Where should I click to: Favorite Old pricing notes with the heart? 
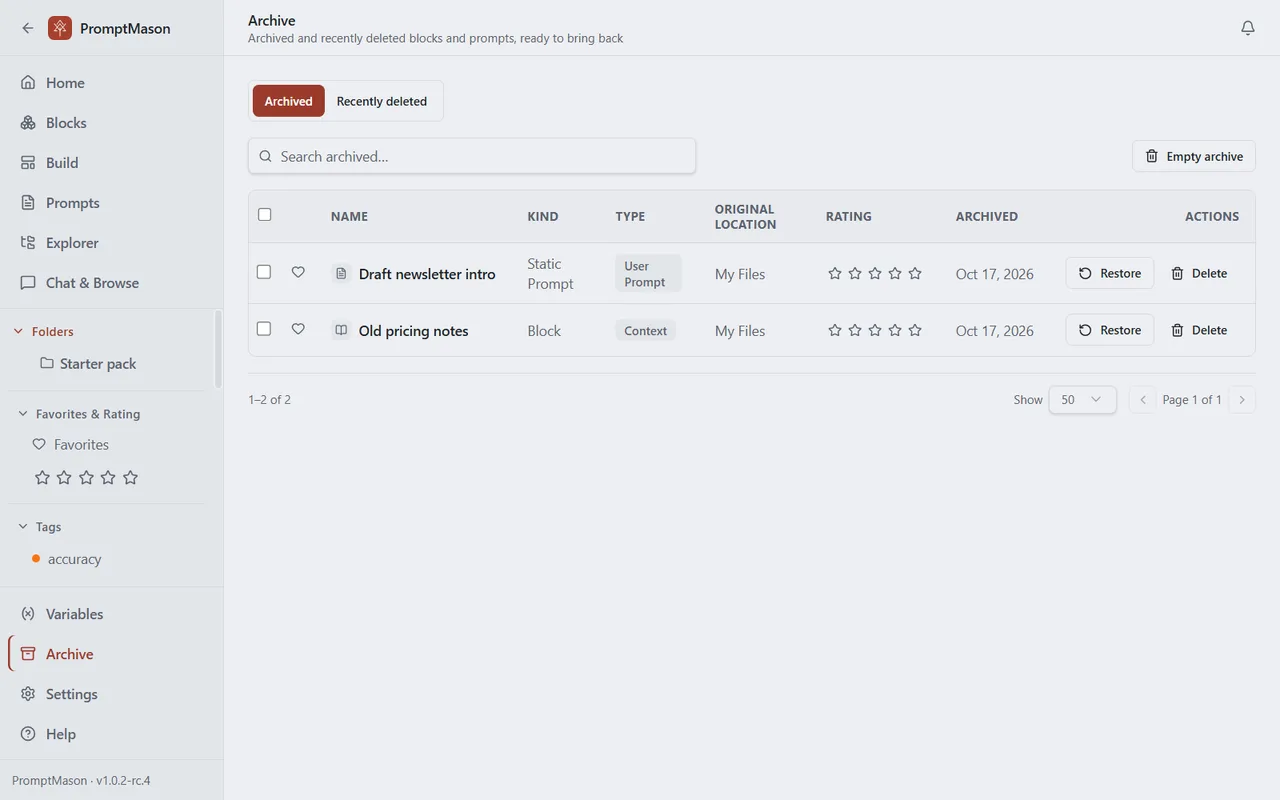(x=298, y=329)
